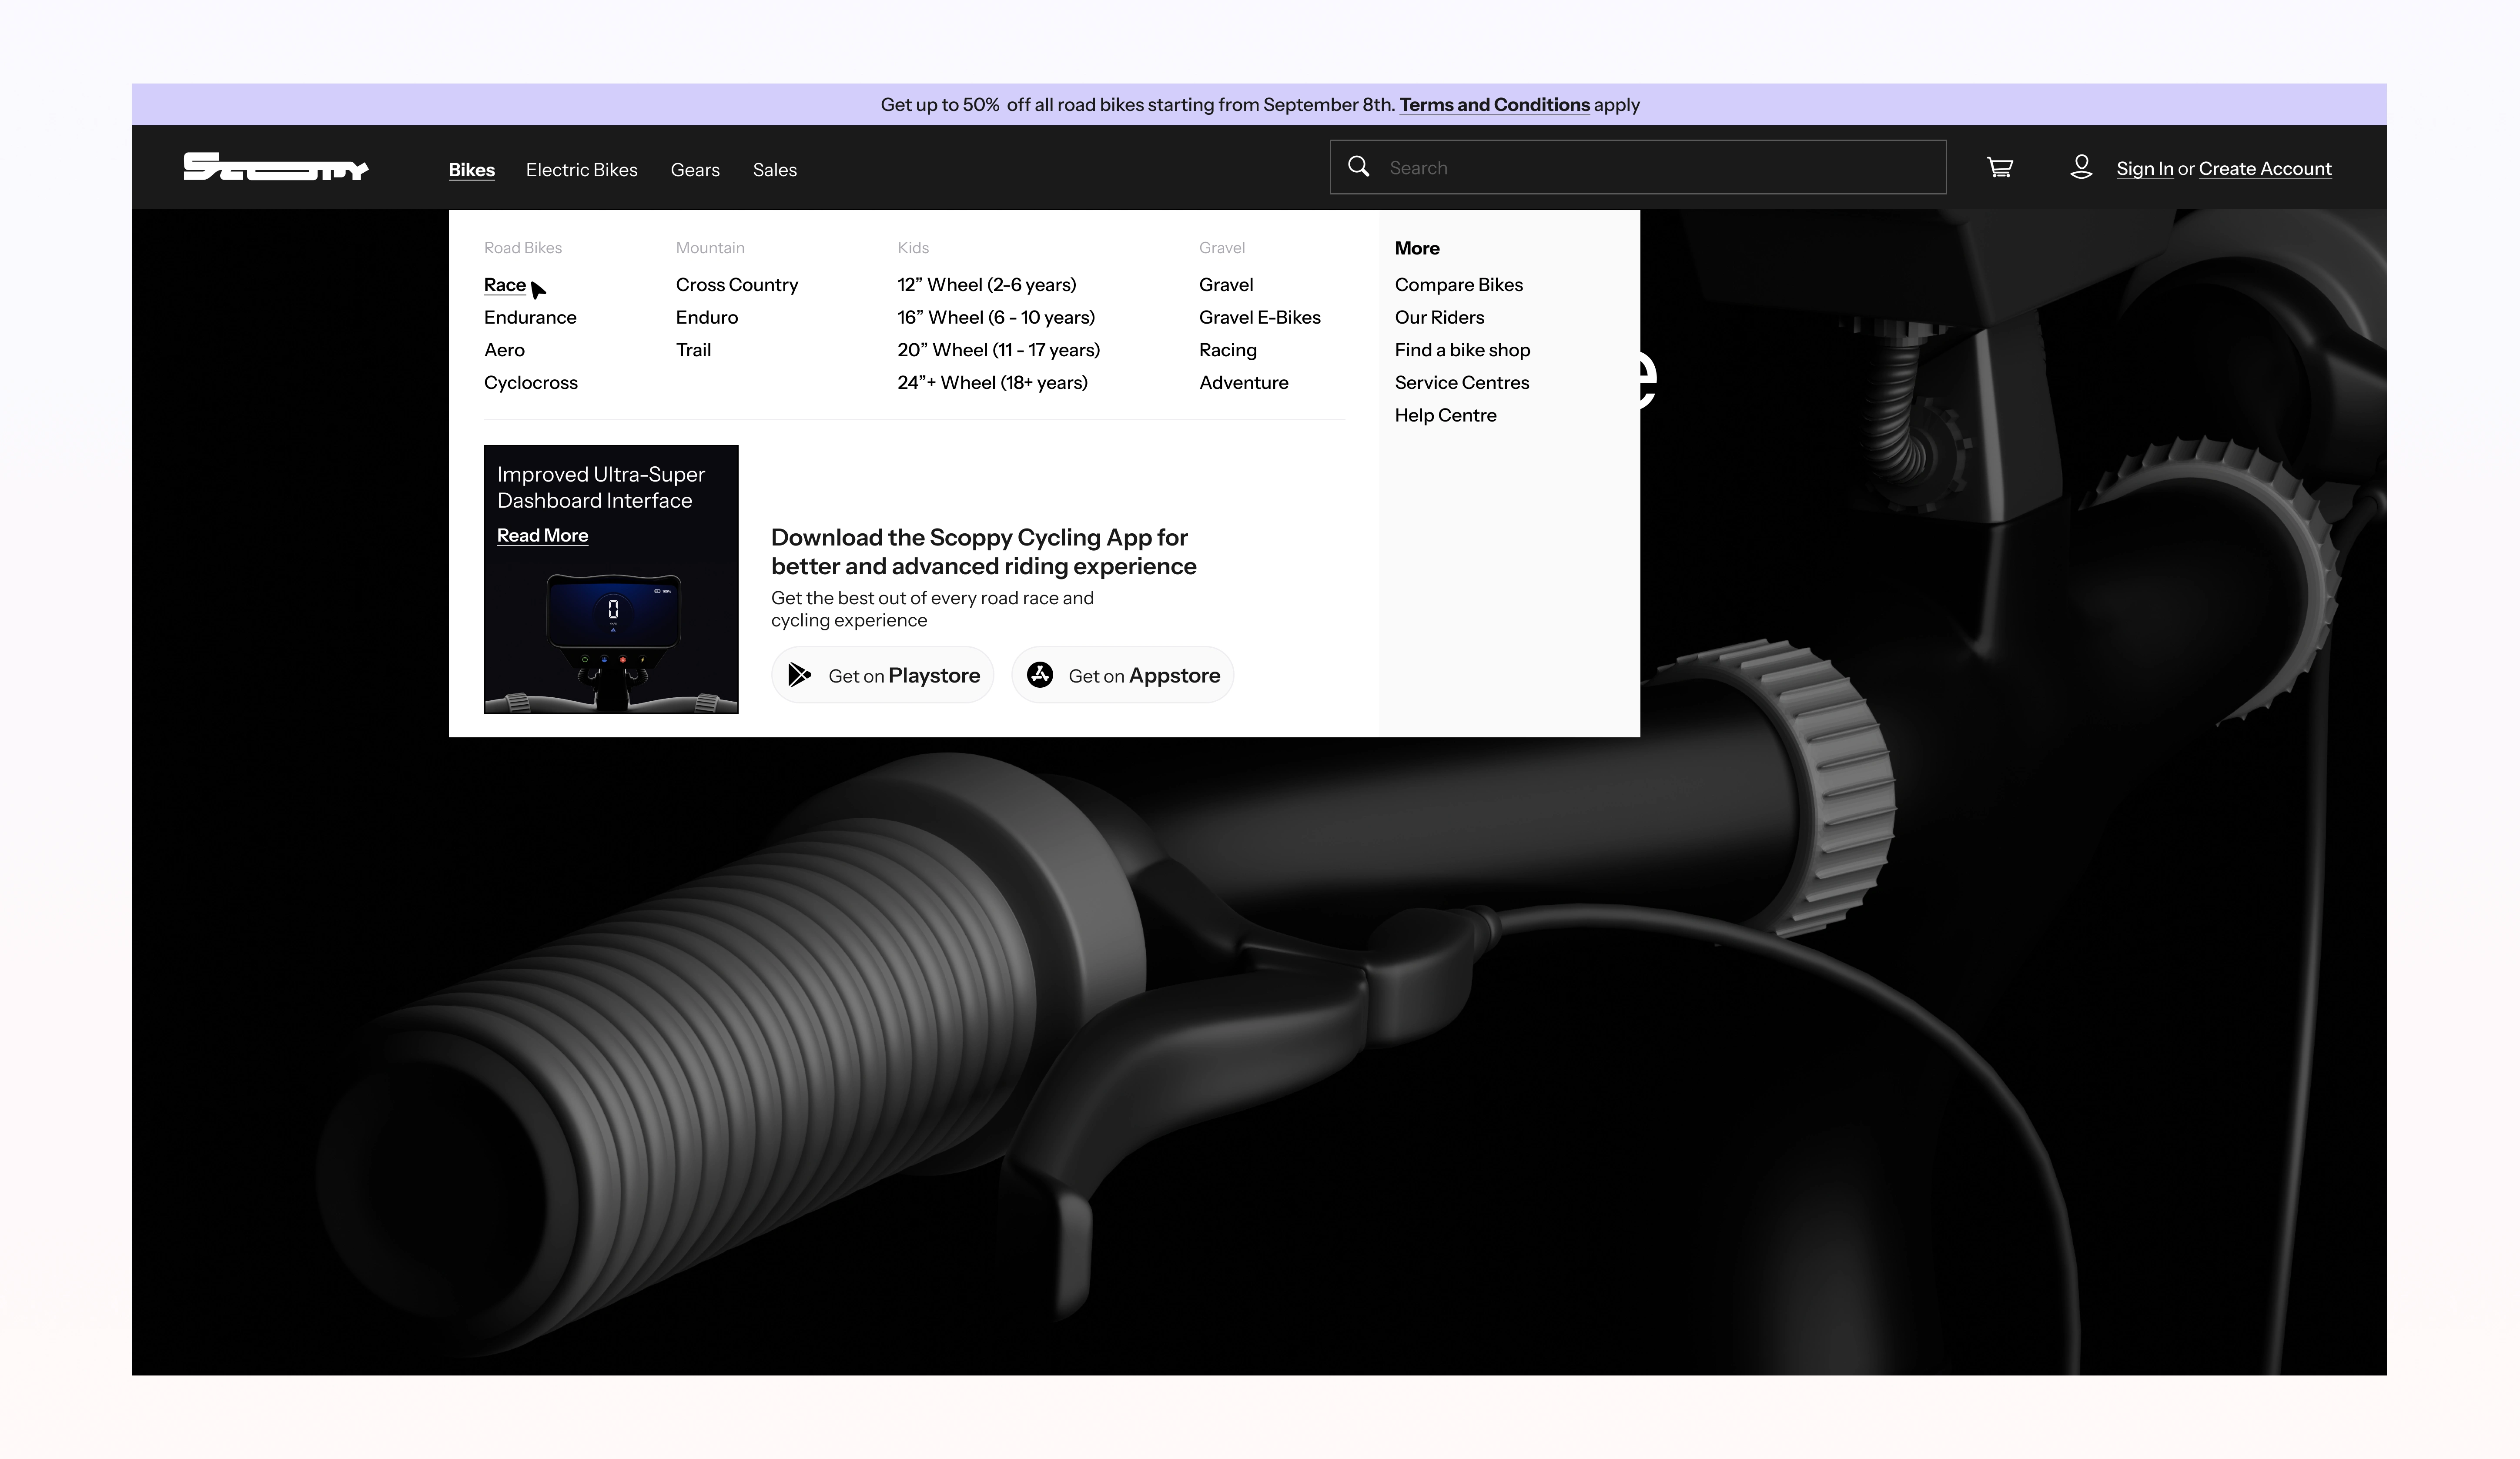The image size is (2520, 1459).
Task: Click the user profile icon
Action: click(2081, 167)
